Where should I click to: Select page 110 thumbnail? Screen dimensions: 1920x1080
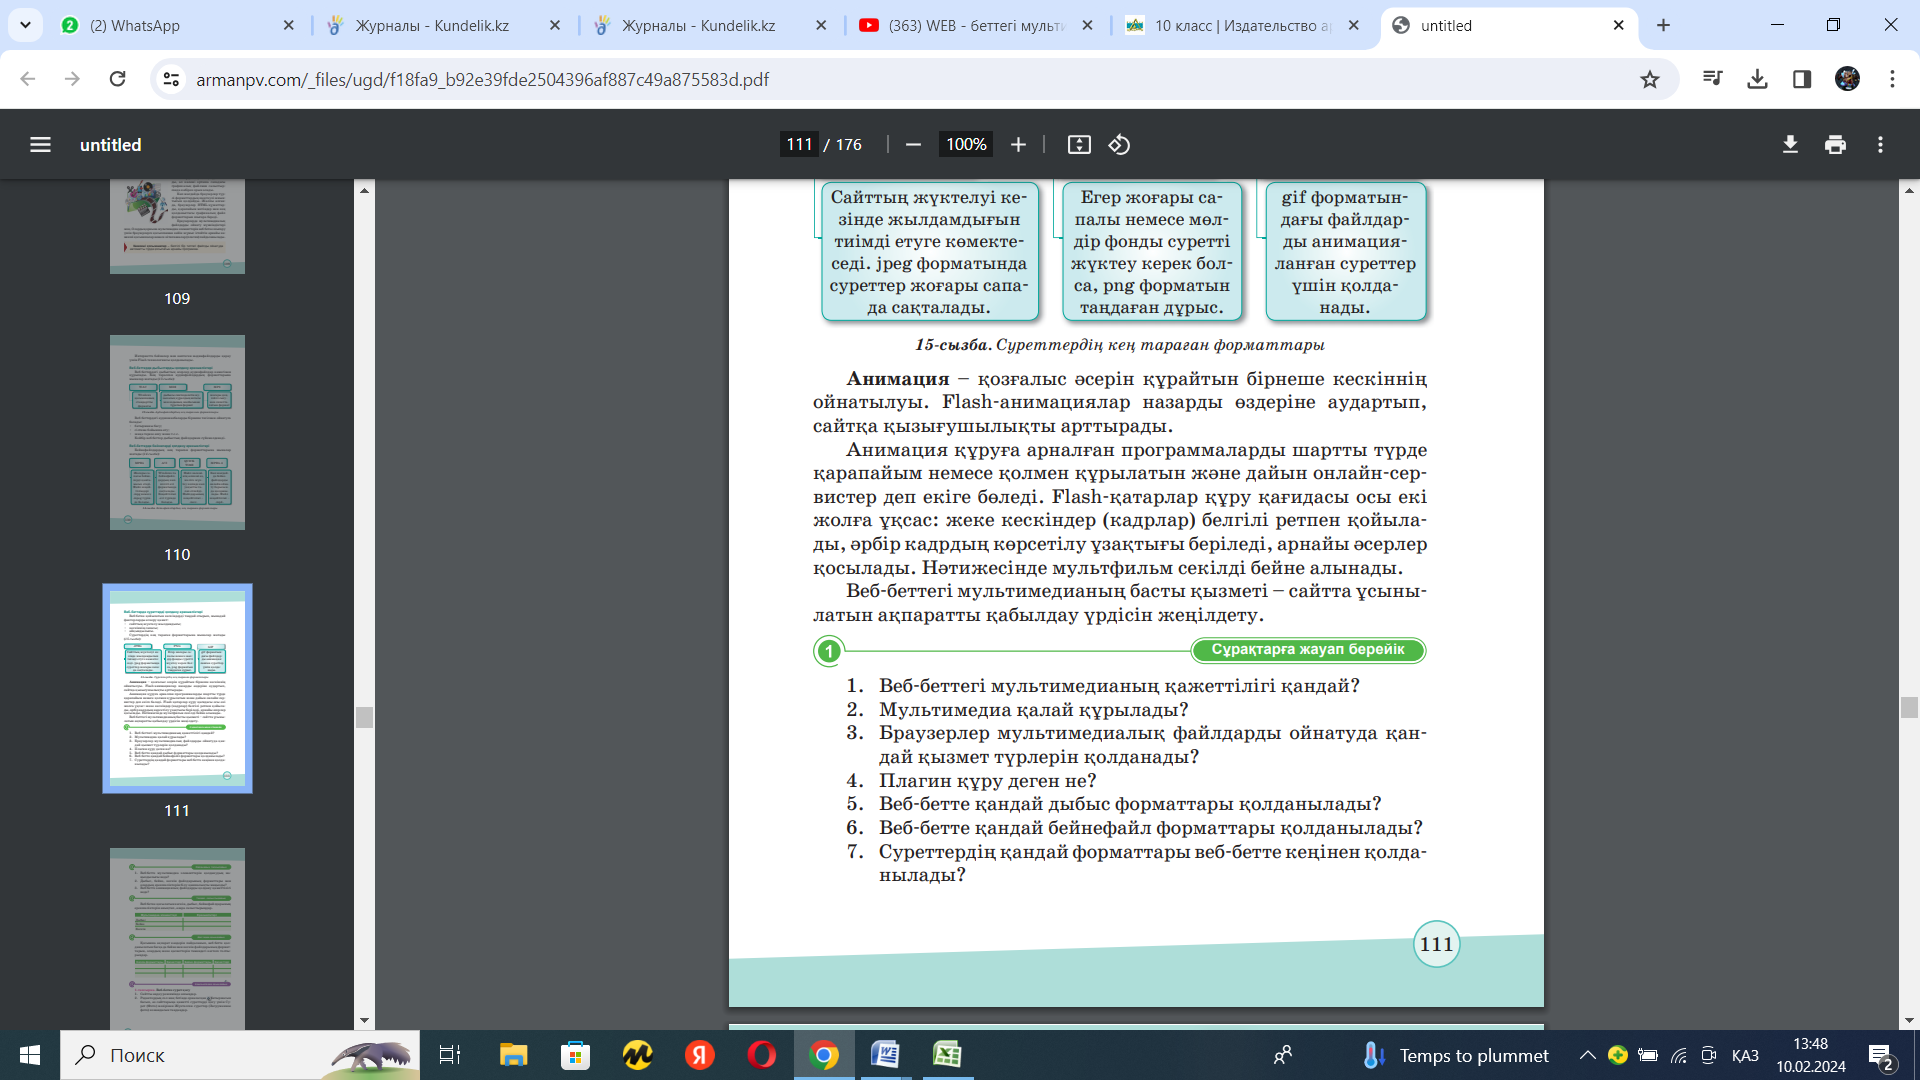177,432
